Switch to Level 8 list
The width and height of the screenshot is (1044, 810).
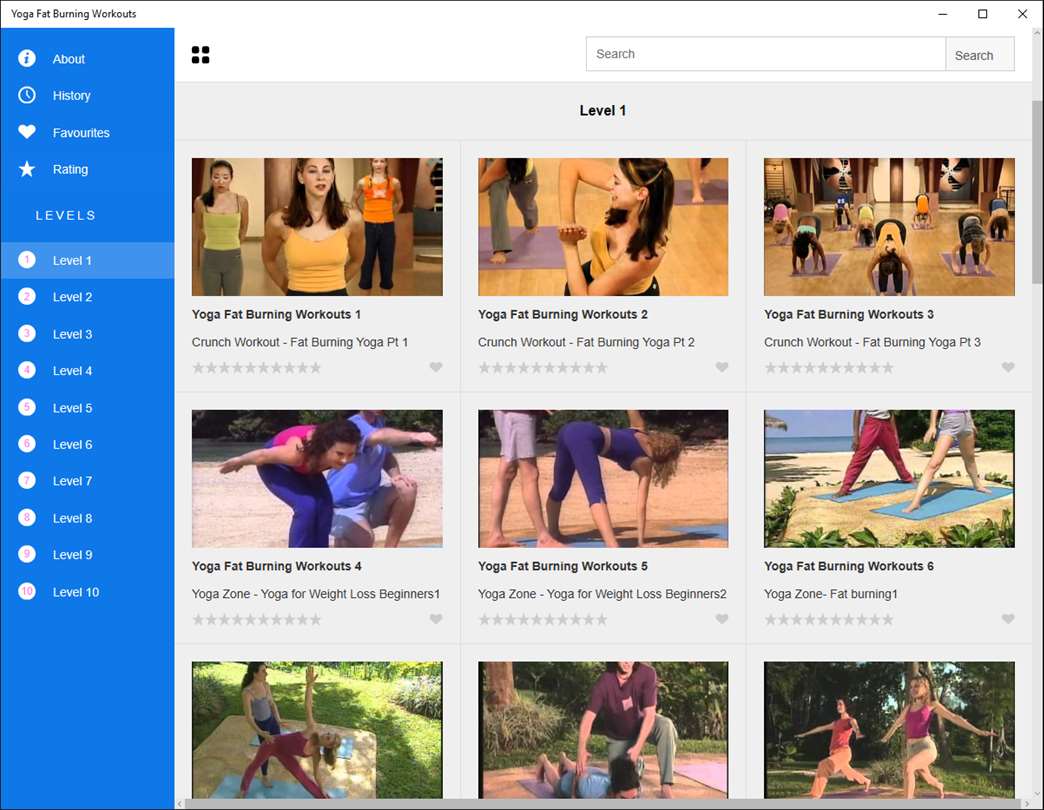(87, 518)
